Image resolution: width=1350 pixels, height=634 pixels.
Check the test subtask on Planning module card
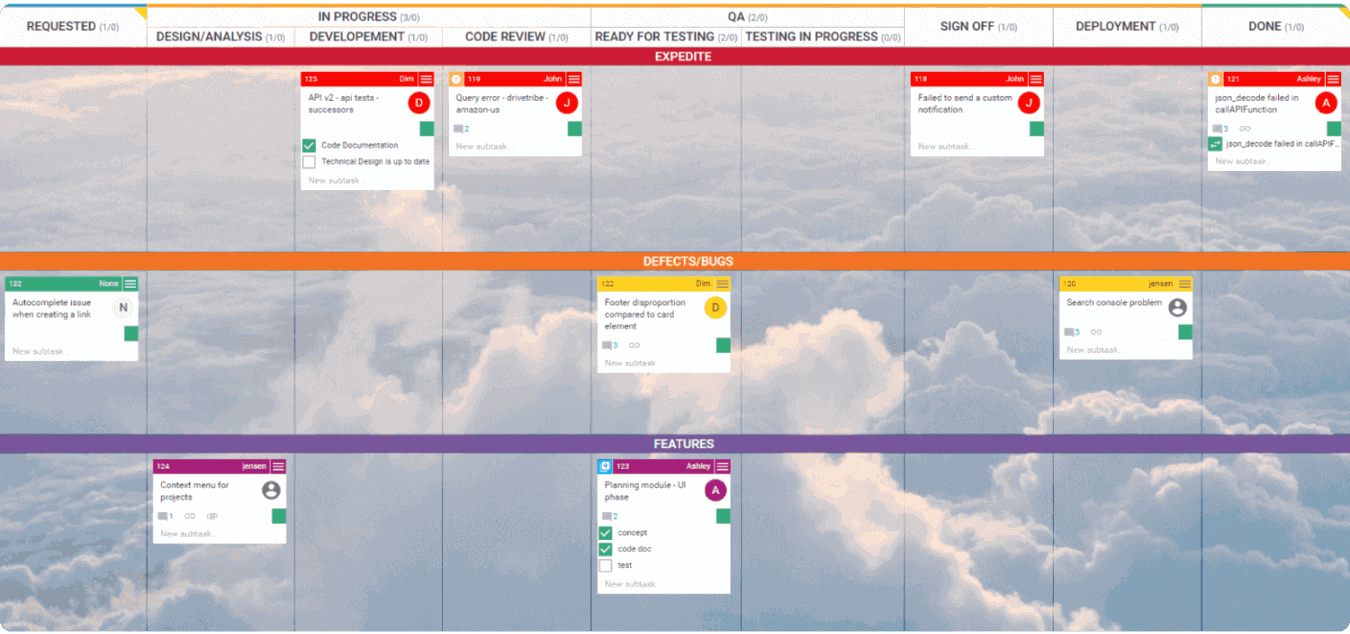point(605,565)
